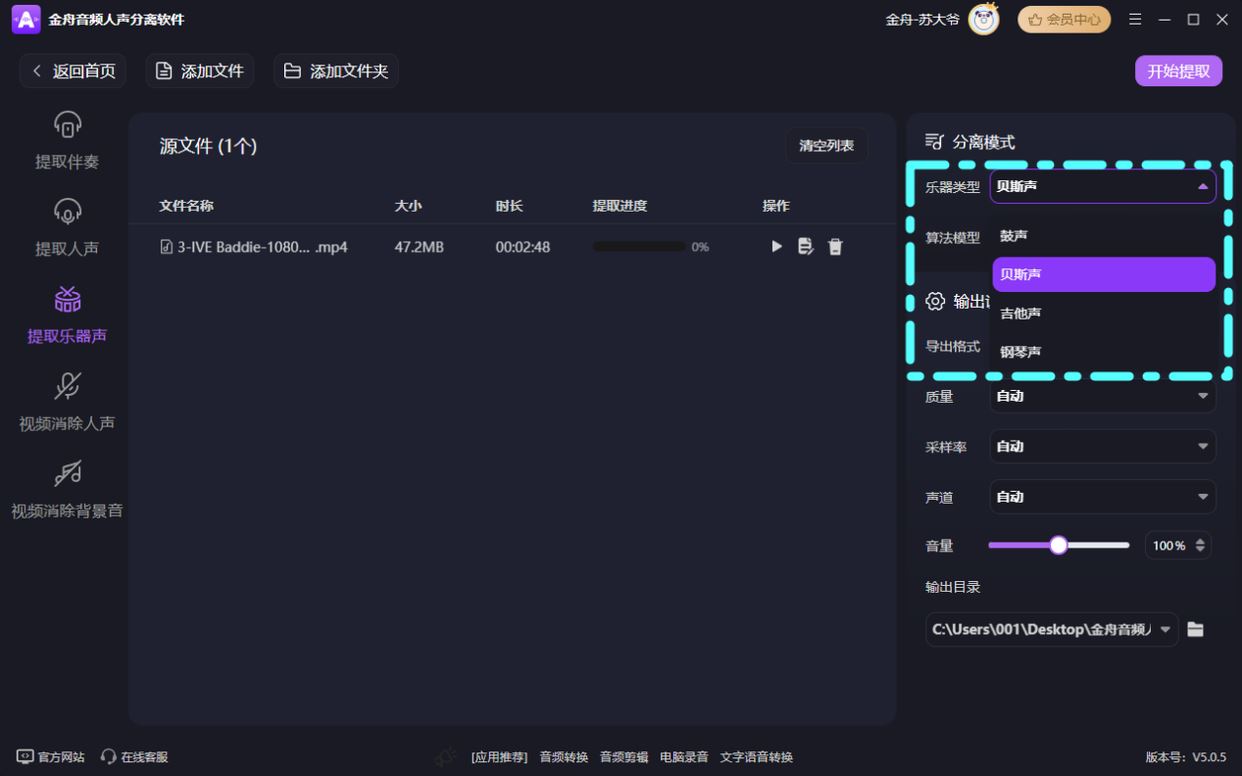Switch to 提取人声 vocal extraction mode
Screen dimensions: 1242x776
click(67, 227)
